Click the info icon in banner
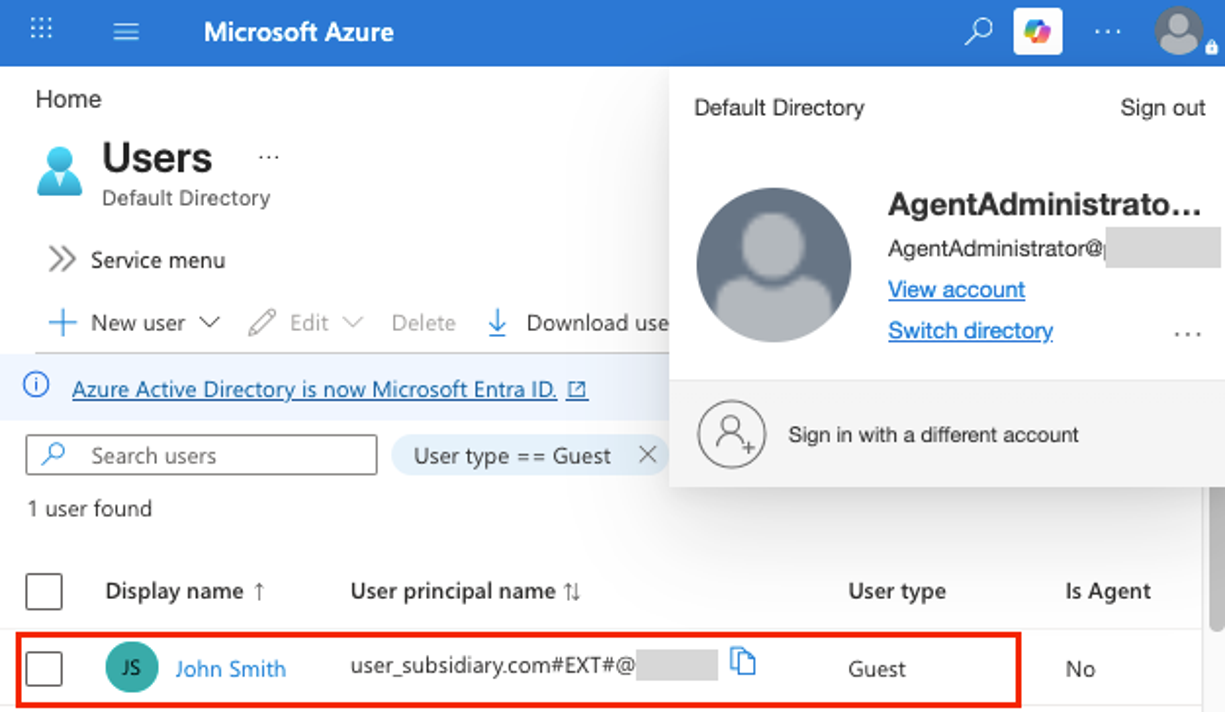1225x712 pixels. pos(36,385)
